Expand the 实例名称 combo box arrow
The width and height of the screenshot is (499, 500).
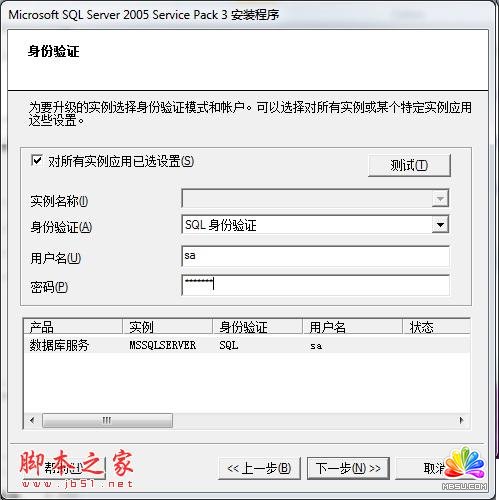click(440, 199)
